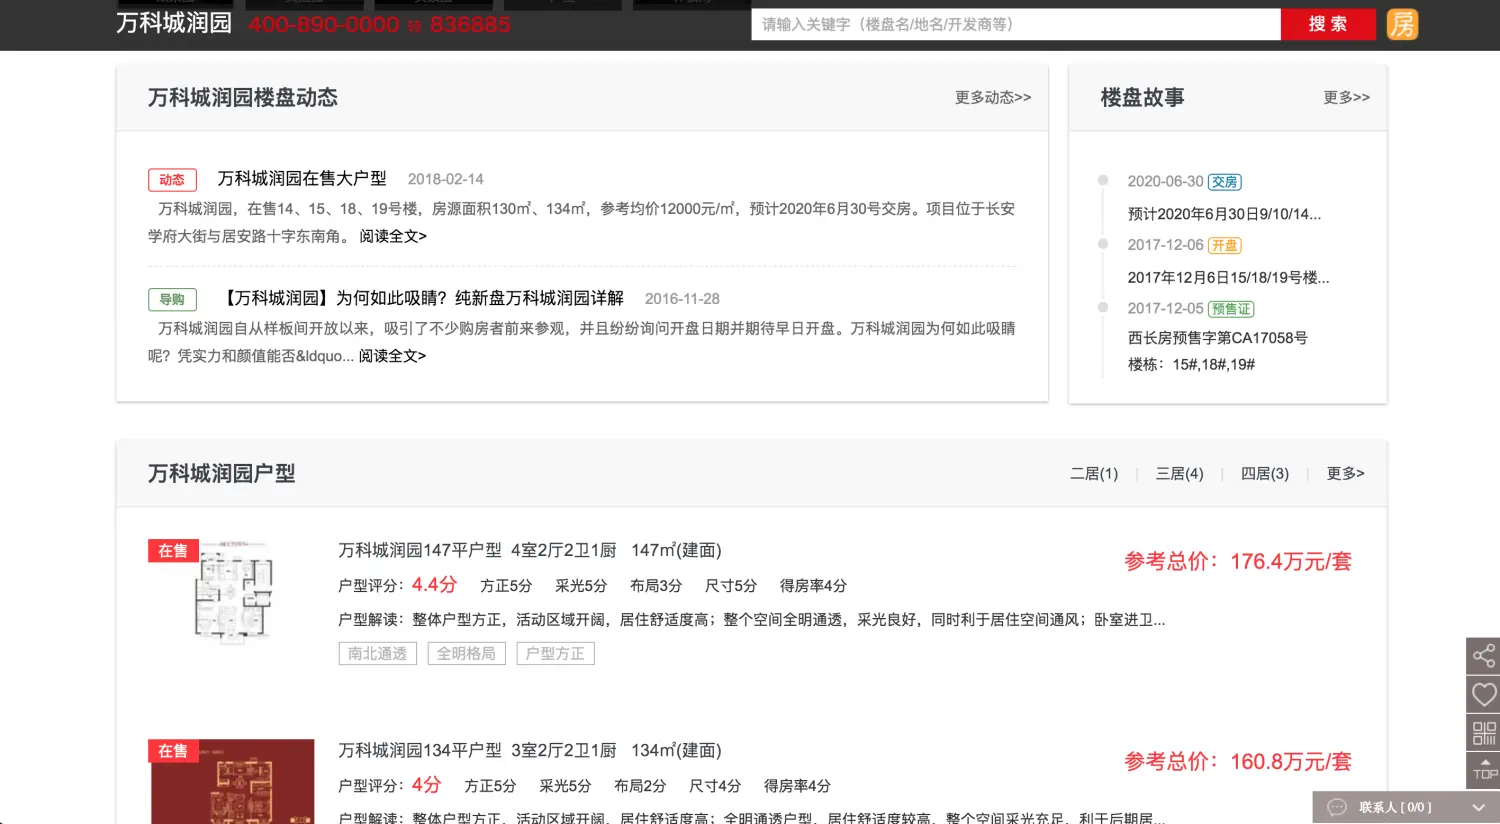Focus the keyword search input field
The width and height of the screenshot is (1500, 824).
tap(1016, 24)
